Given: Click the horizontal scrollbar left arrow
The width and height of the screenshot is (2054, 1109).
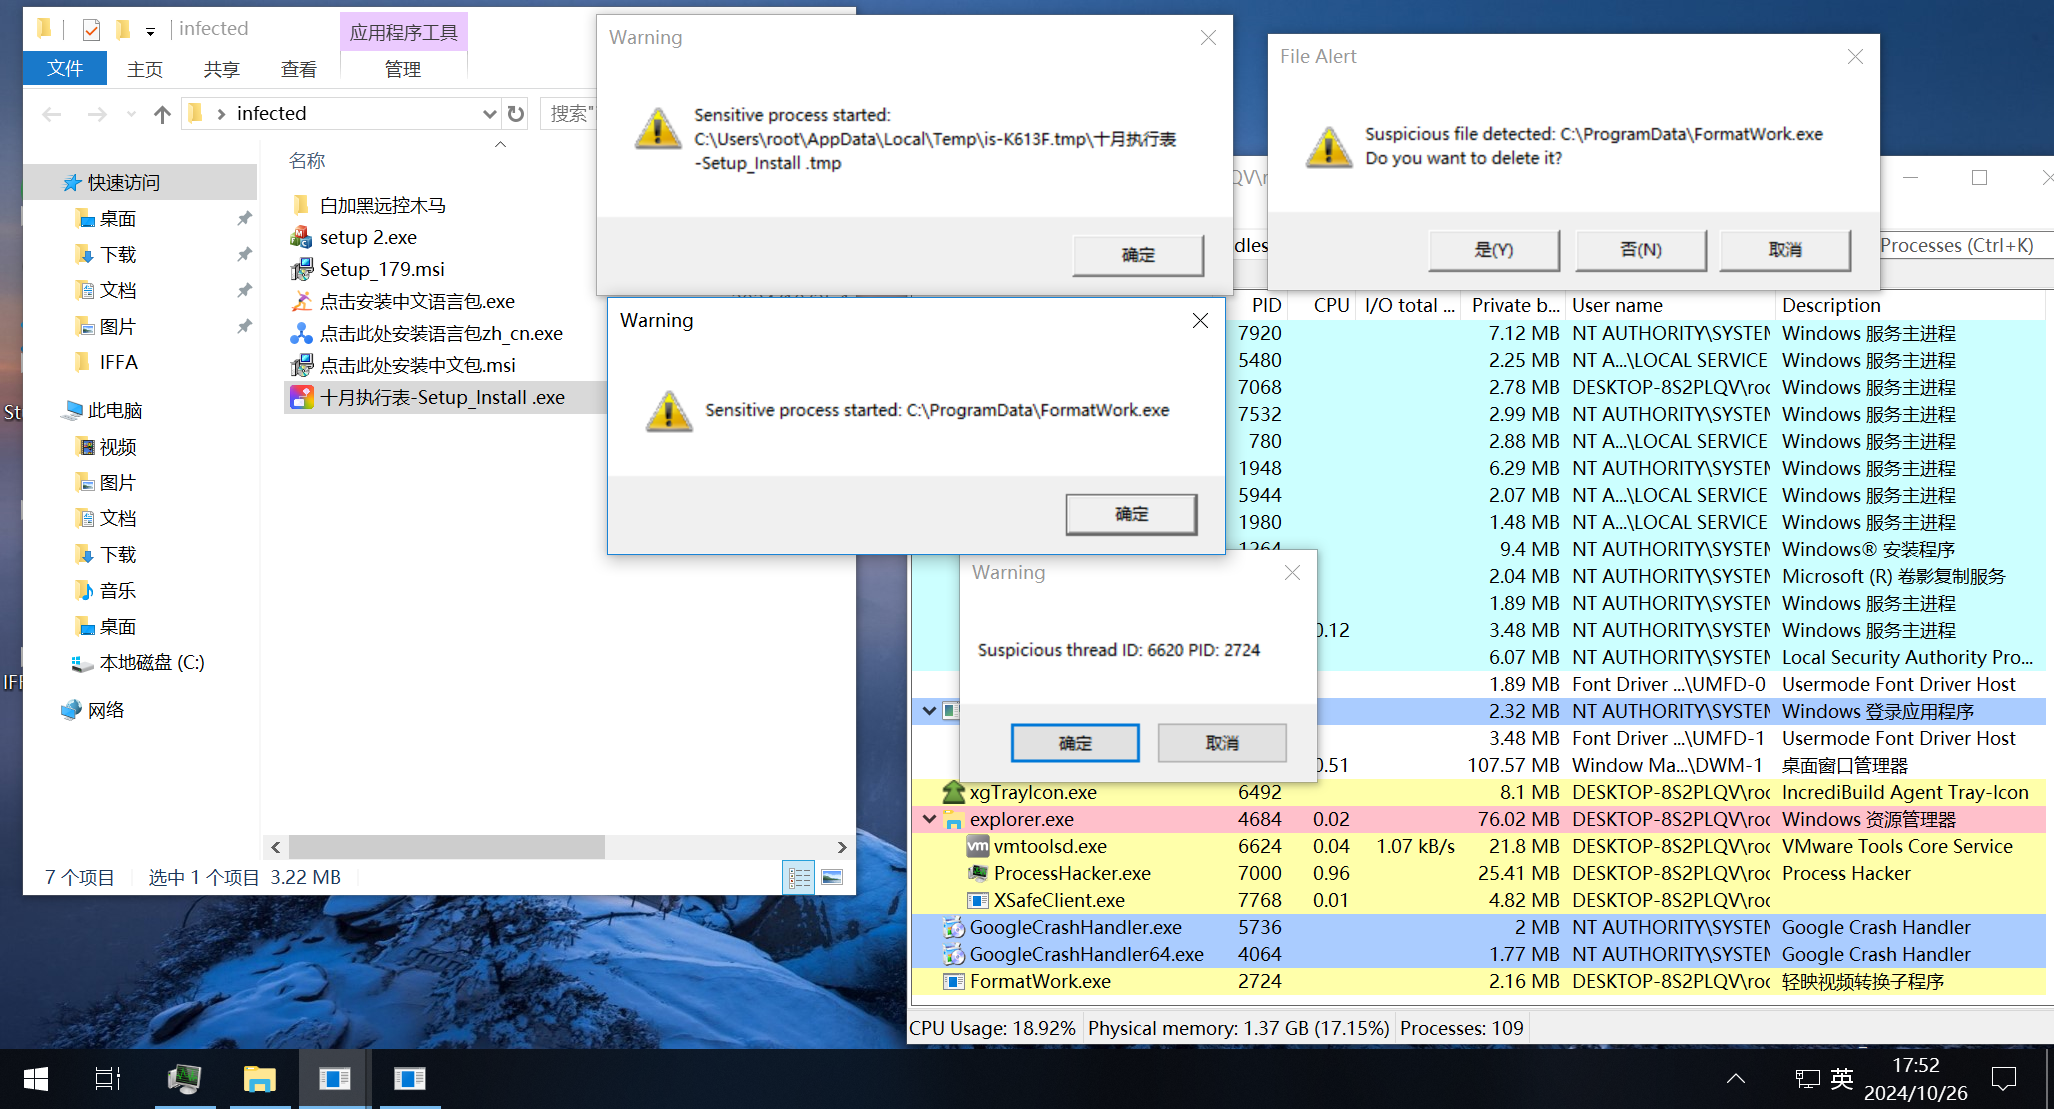Looking at the screenshot, I should (x=276, y=847).
